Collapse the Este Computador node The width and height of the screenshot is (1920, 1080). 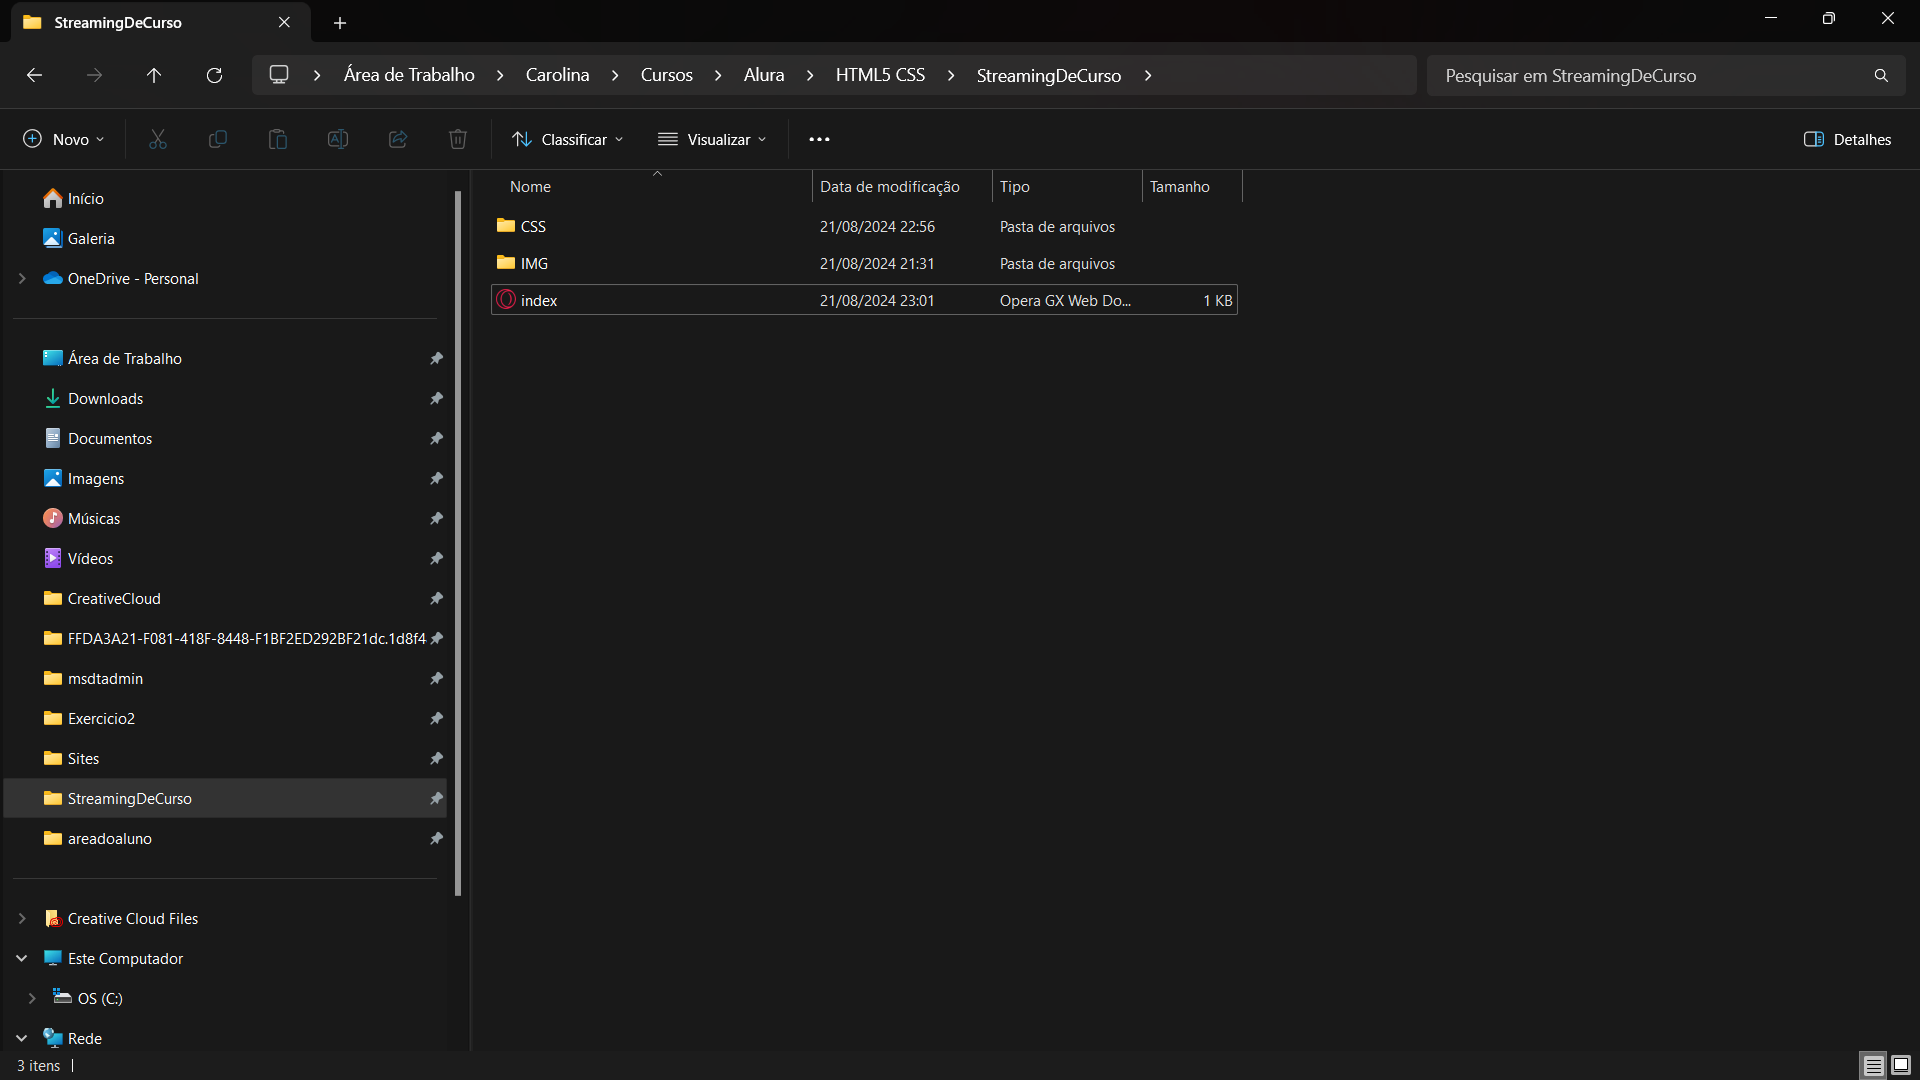22,959
